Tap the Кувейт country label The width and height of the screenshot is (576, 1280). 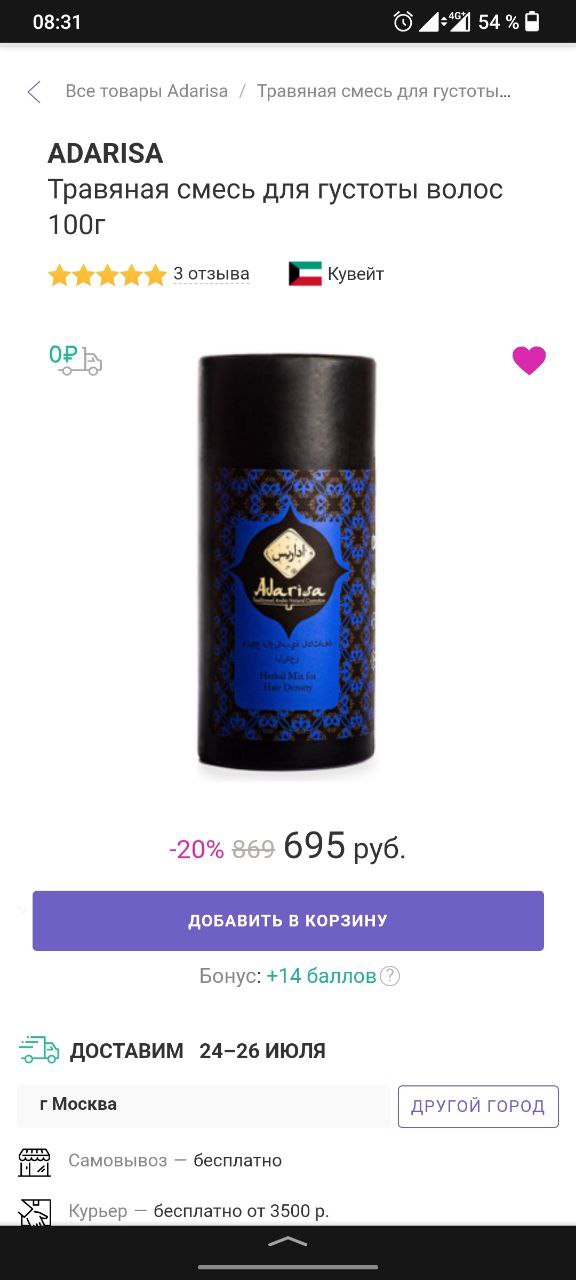point(356,274)
